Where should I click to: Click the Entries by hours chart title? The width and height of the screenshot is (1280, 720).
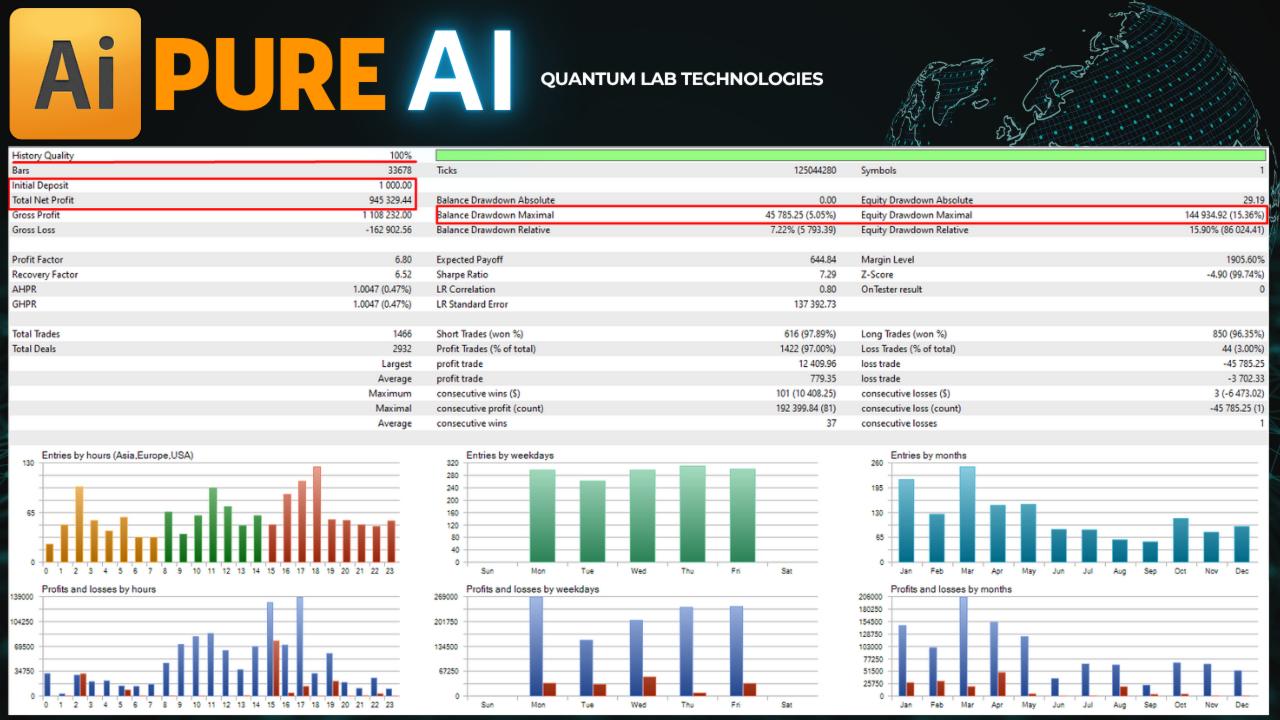pyautogui.click(x=117, y=455)
